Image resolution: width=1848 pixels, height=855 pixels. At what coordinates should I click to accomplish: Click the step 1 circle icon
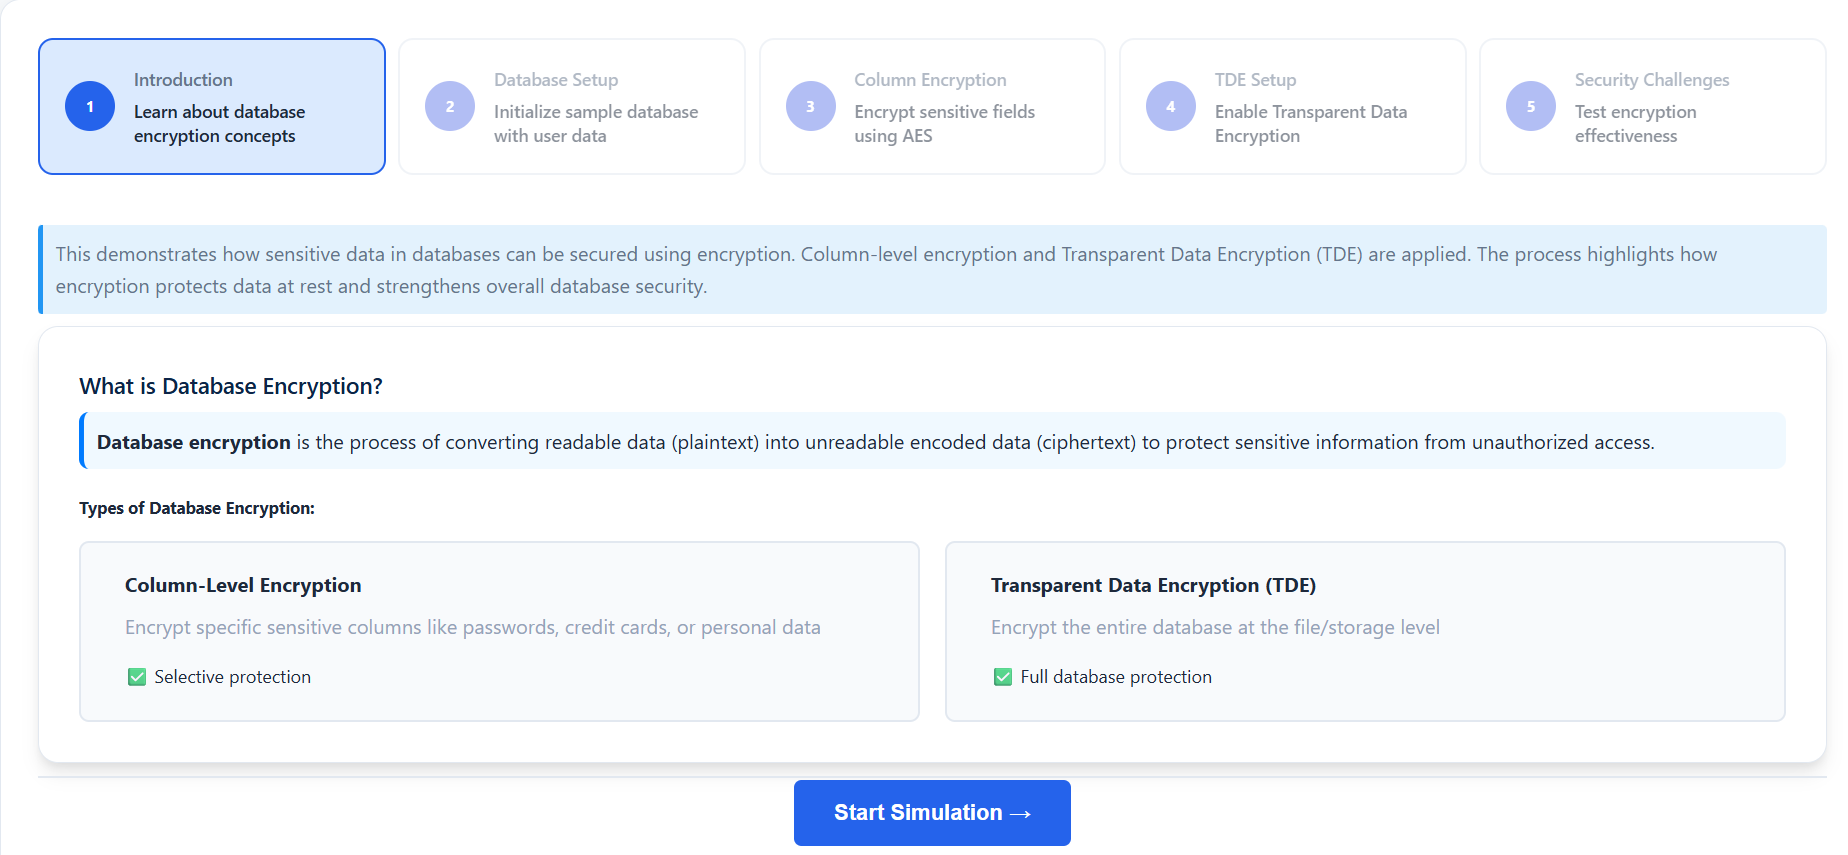coord(90,106)
